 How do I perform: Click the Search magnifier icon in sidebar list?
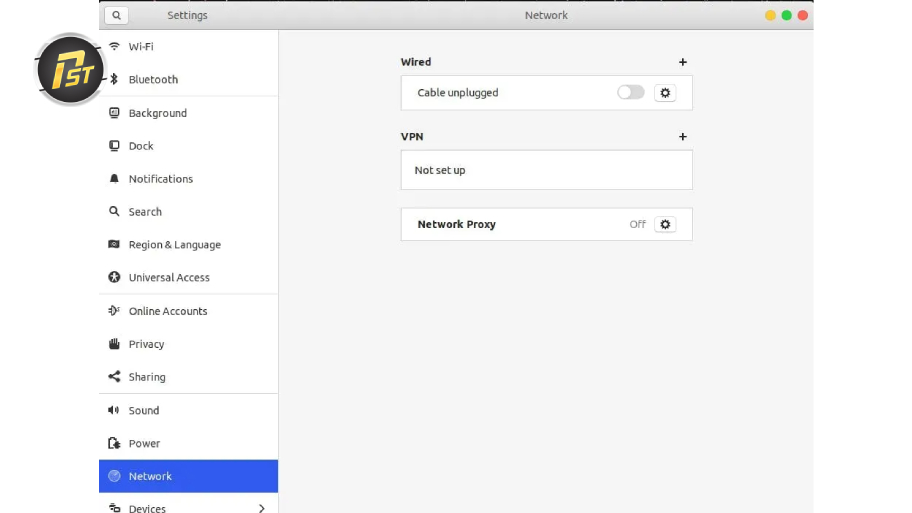tap(114, 212)
